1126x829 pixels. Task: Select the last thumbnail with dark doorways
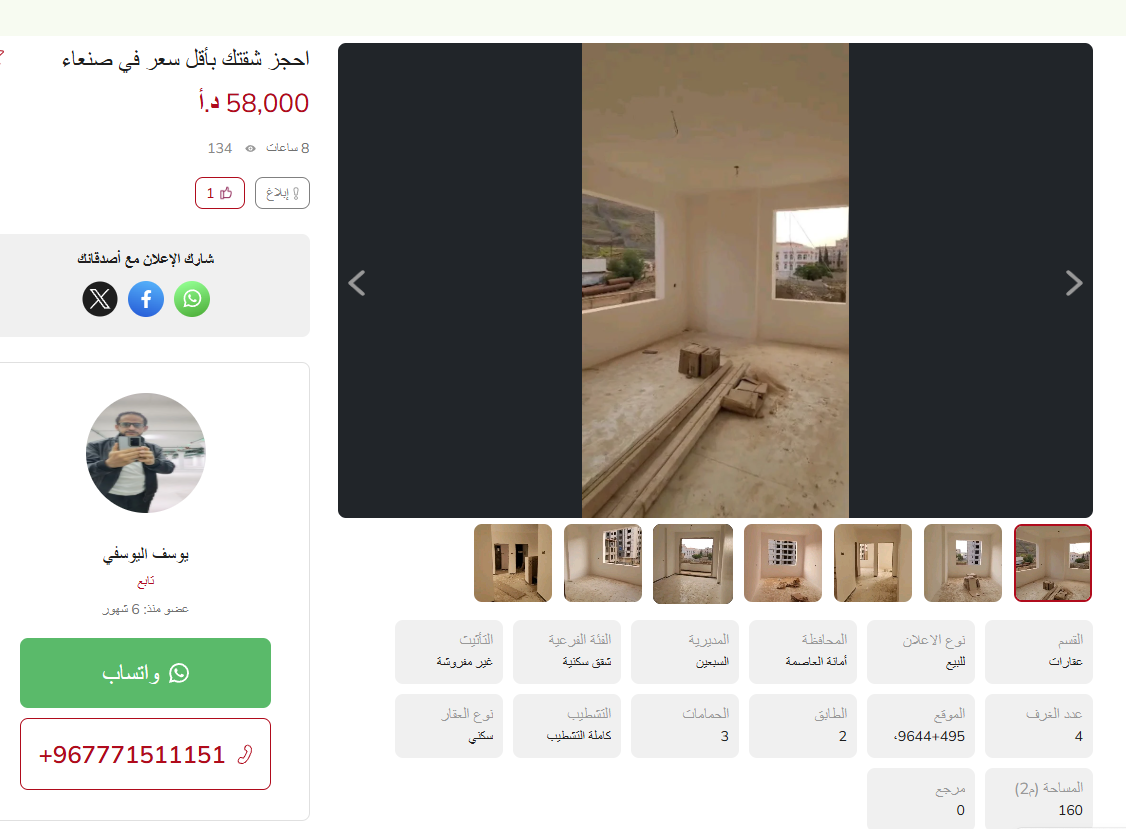pyautogui.click(x=513, y=563)
